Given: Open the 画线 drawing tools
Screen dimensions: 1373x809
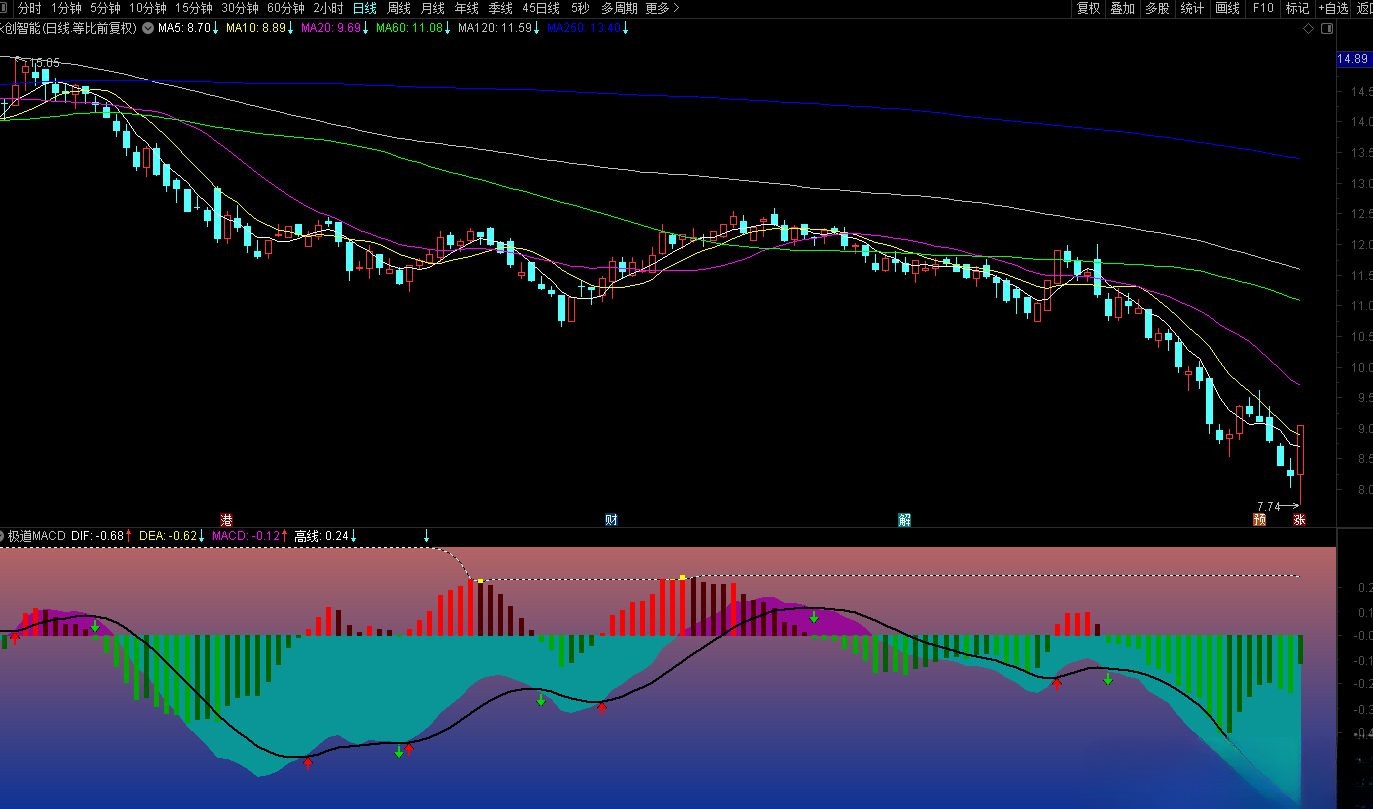Looking at the screenshot, I should pos(1227,8).
